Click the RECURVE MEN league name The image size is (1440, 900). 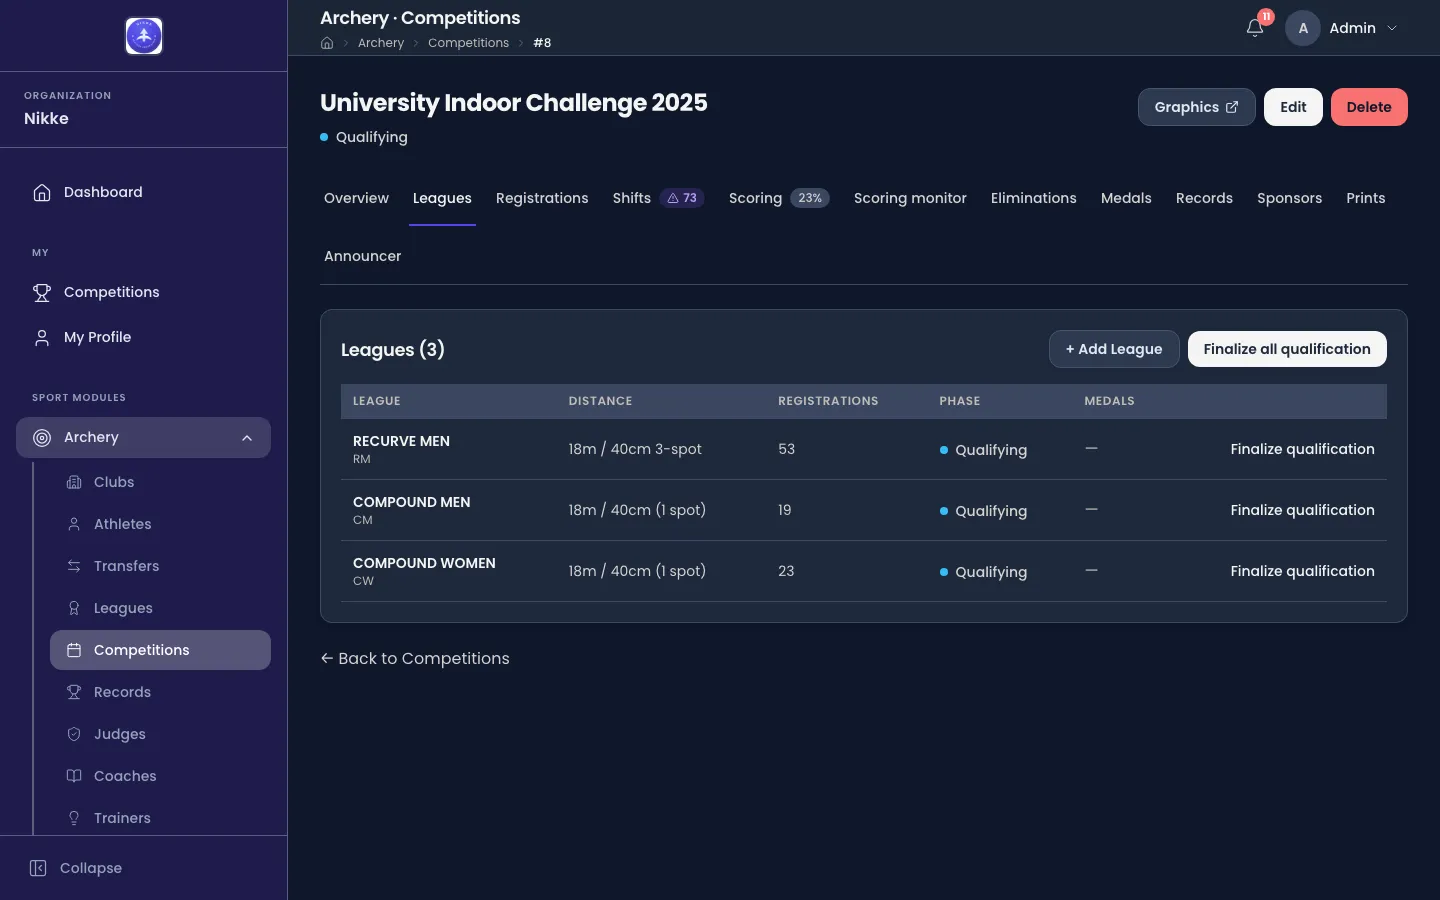pyautogui.click(x=401, y=441)
